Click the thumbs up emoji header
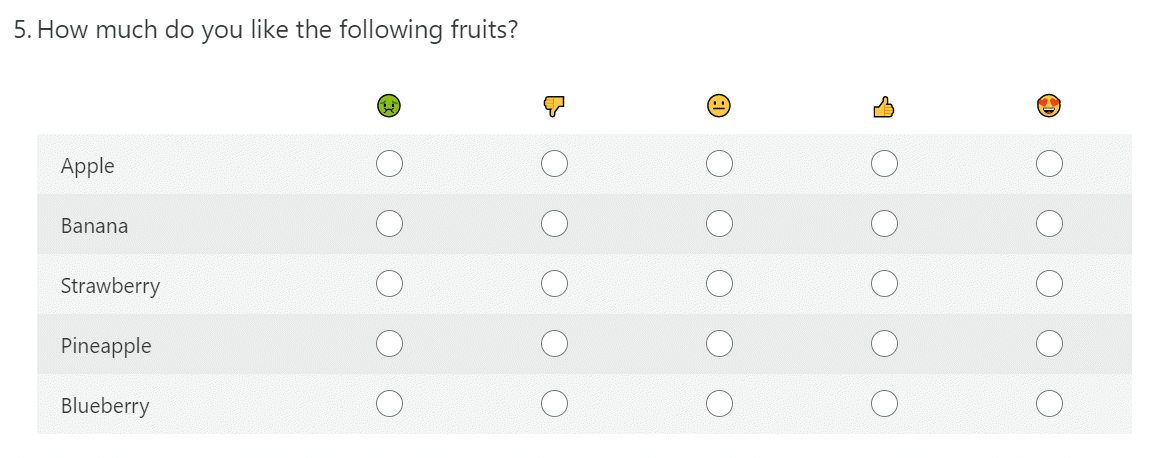Viewport: 1163px width, 458px height. coord(883,108)
